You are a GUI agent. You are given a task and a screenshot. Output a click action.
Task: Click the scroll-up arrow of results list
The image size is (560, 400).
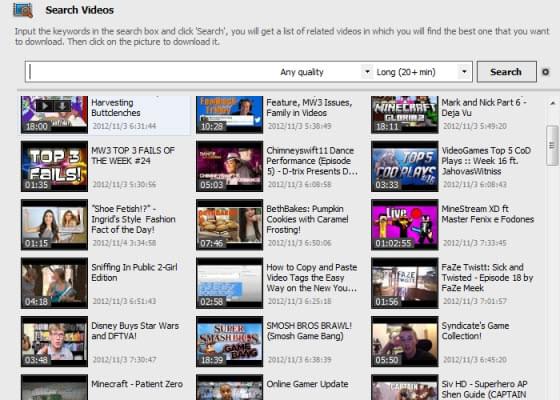point(552,103)
